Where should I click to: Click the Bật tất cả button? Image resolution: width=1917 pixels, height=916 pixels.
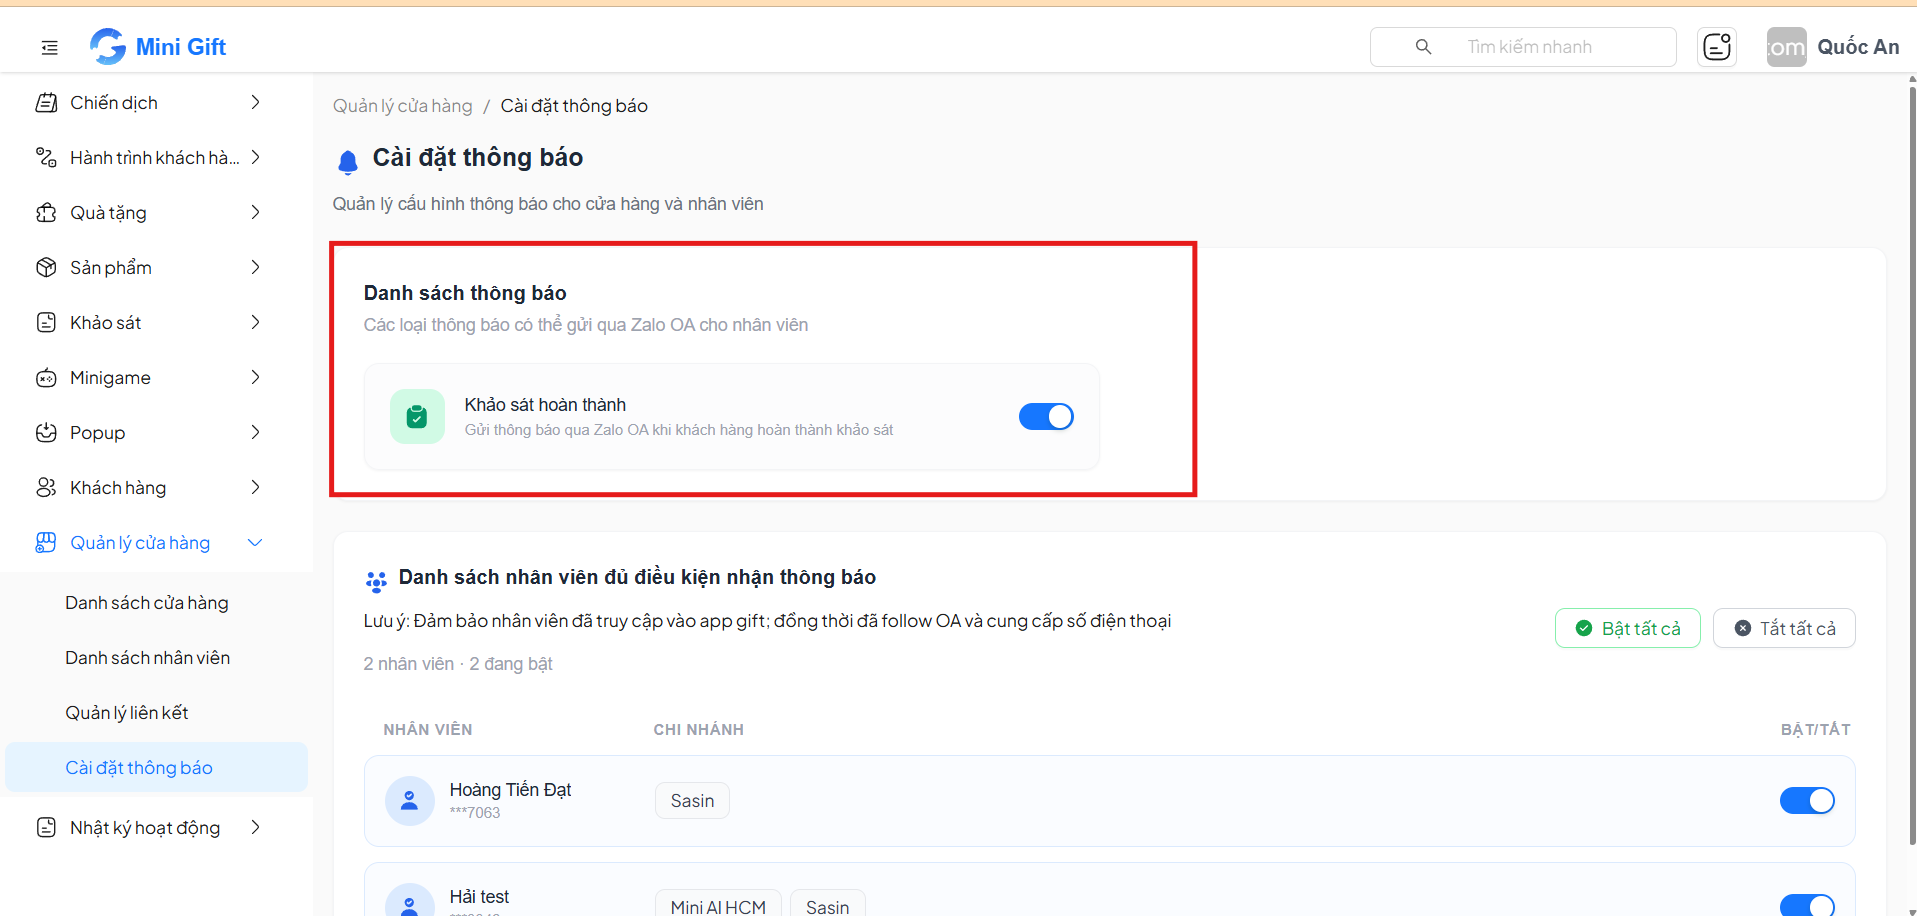[x=1628, y=628]
